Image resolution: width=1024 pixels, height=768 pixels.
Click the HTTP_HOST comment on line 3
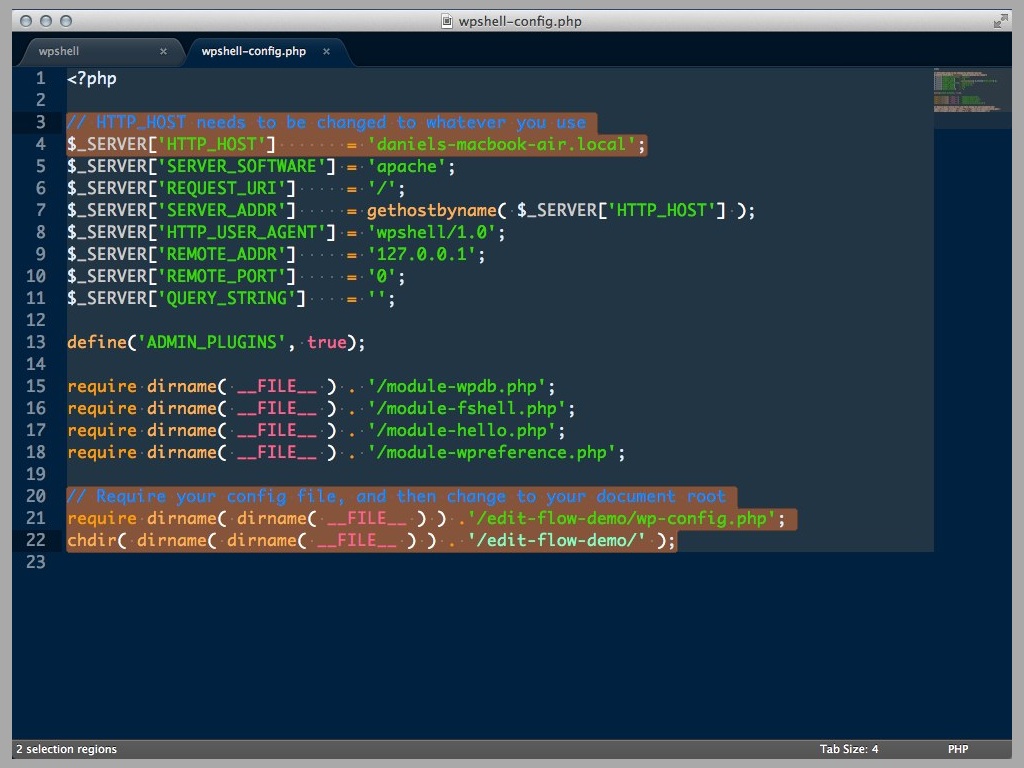coord(326,122)
